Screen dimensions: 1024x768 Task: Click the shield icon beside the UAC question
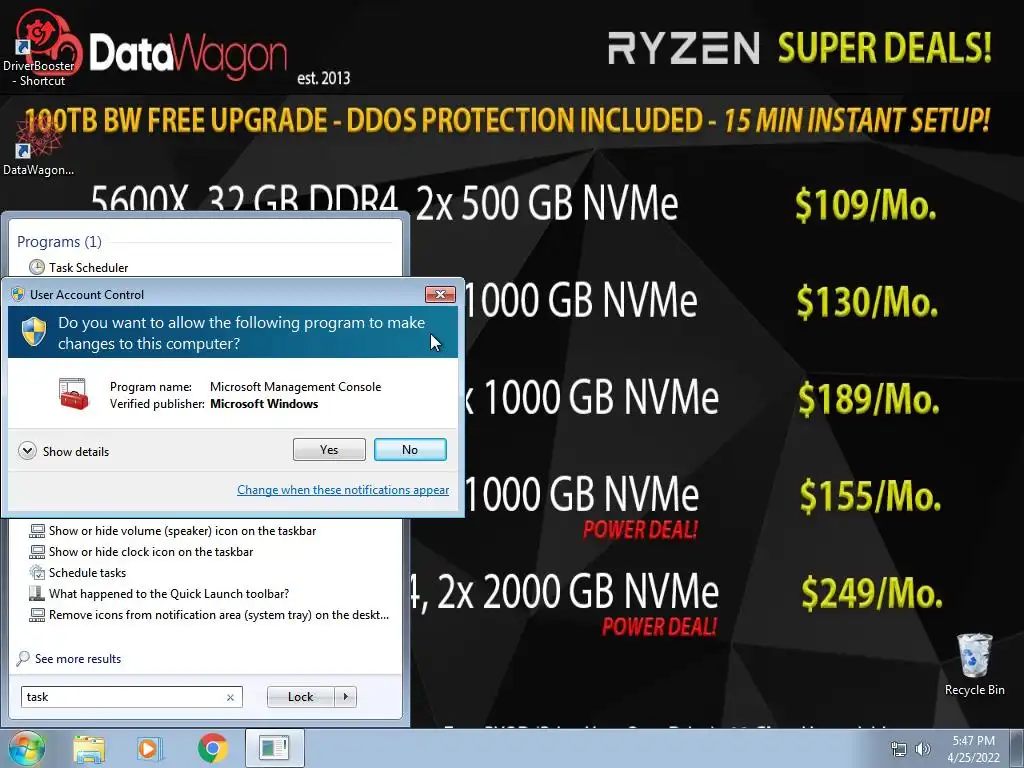(x=34, y=332)
